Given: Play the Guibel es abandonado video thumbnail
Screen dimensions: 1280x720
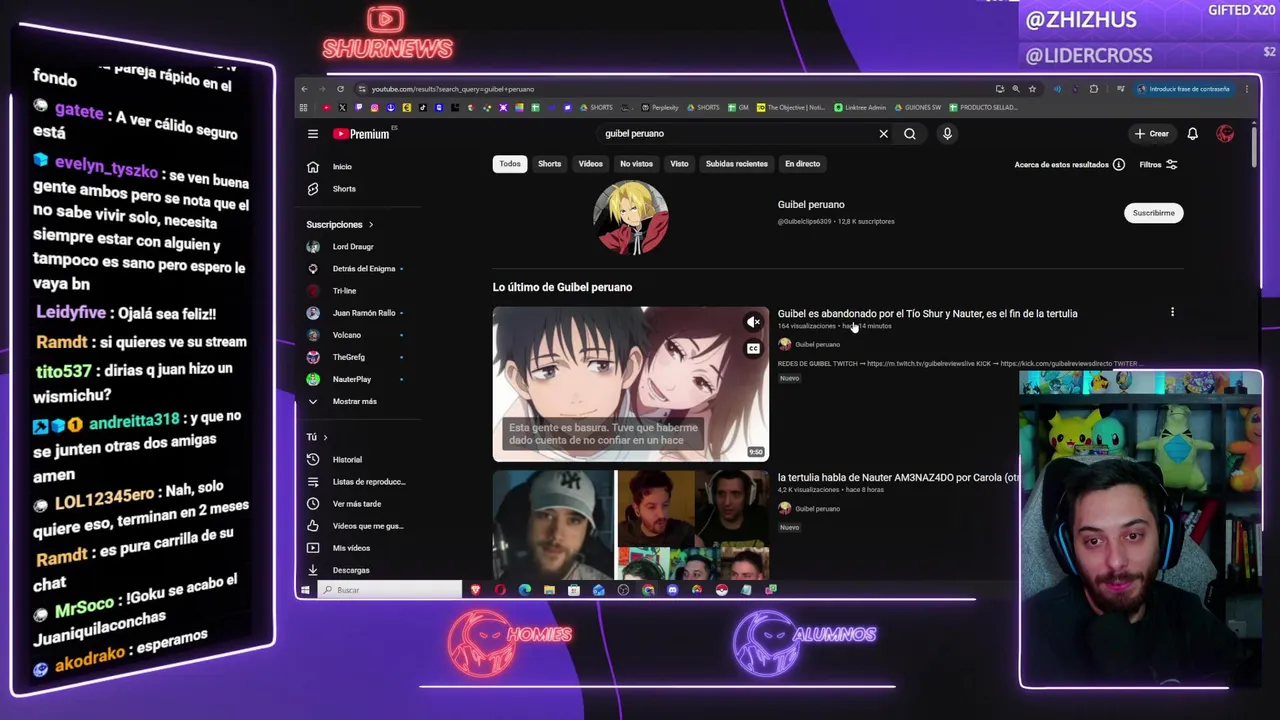Looking at the screenshot, I should [x=630, y=384].
